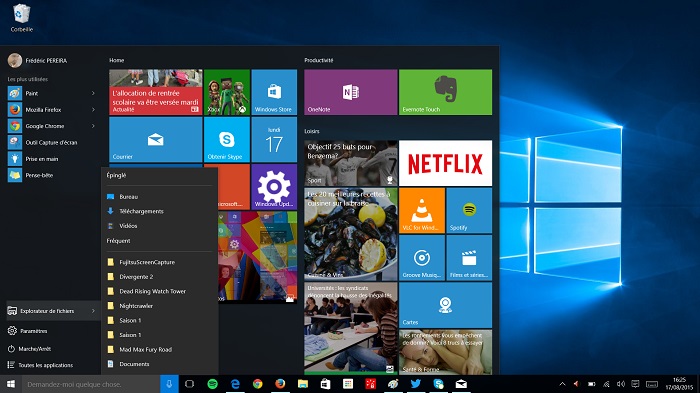Click the volume icon in system tray

coord(621,384)
